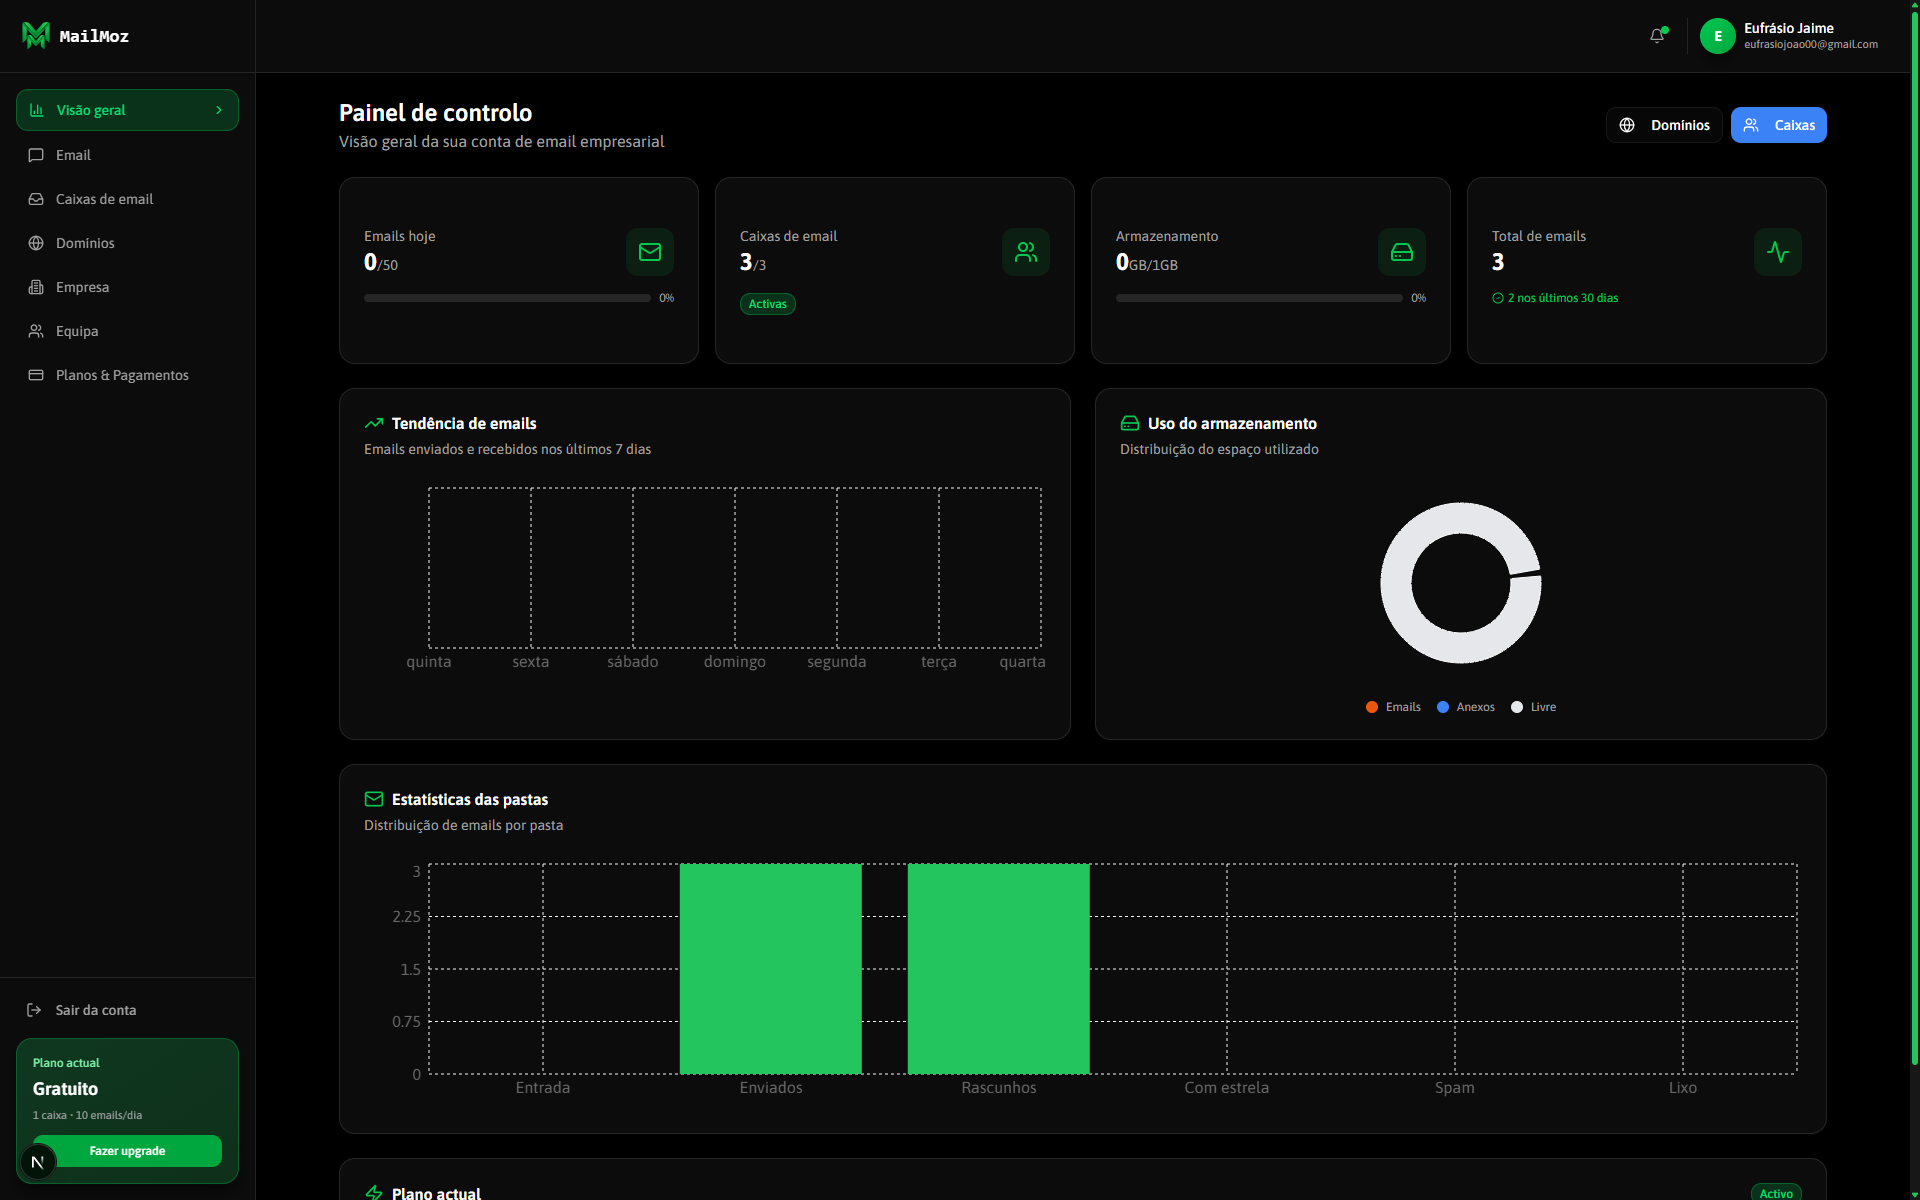Open the Domínios sidebar item
Screen dimensions: 1920x1200
coord(128,243)
